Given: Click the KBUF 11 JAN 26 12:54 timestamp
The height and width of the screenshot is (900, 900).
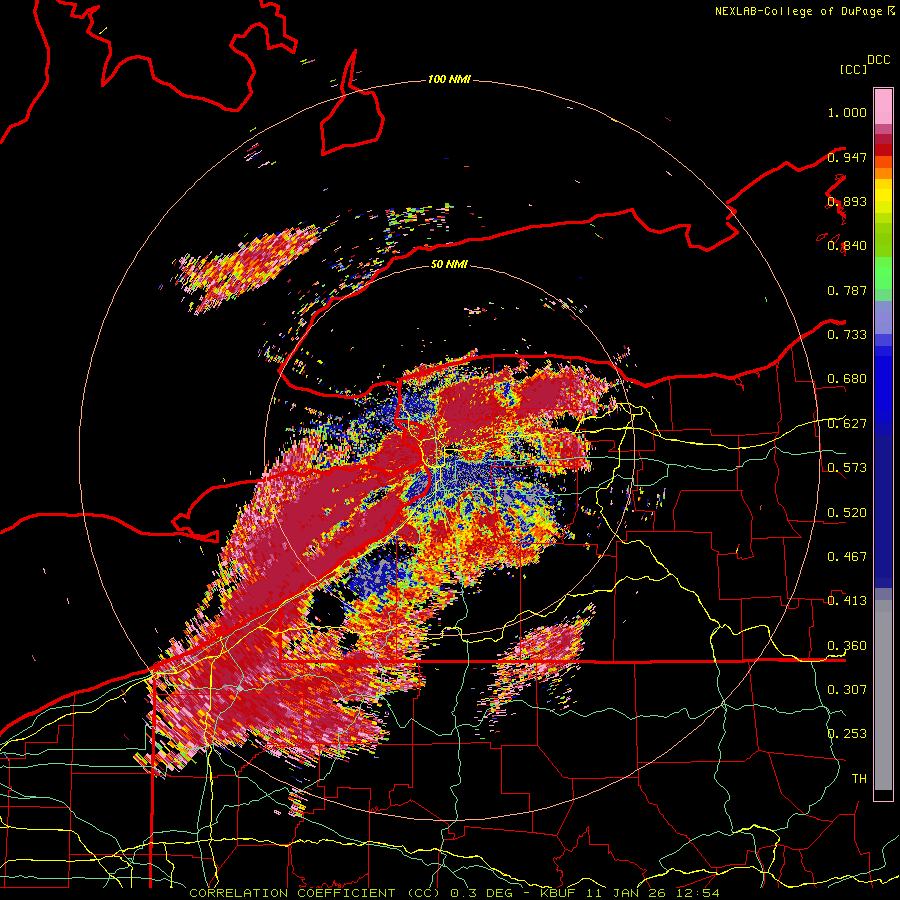Looking at the screenshot, I should (x=630, y=893).
